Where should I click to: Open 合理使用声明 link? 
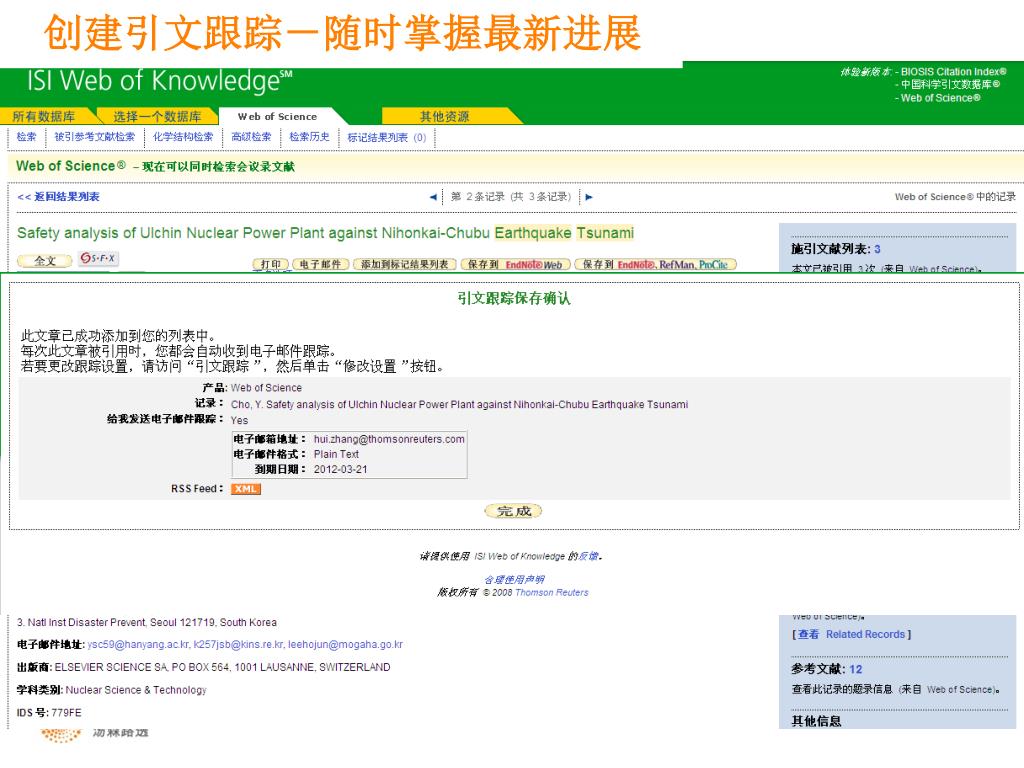pyautogui.click(x=514, y=579)
